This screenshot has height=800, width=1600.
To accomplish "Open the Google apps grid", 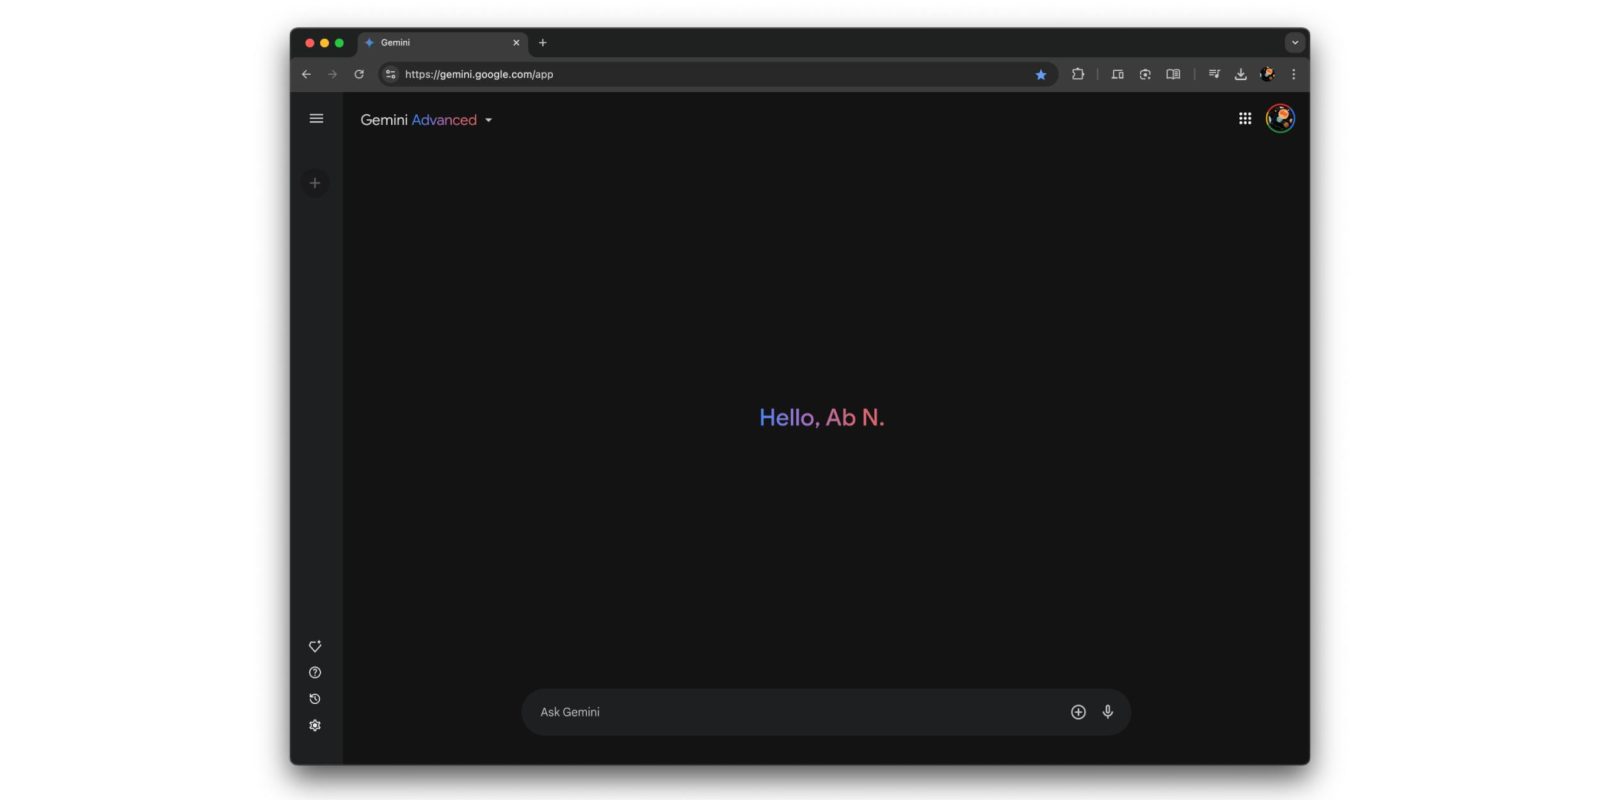I will [x=1245, y=119].
